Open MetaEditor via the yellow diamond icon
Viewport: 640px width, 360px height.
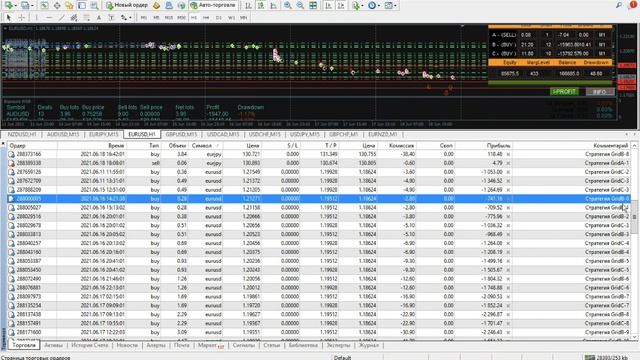click(156, 5)
